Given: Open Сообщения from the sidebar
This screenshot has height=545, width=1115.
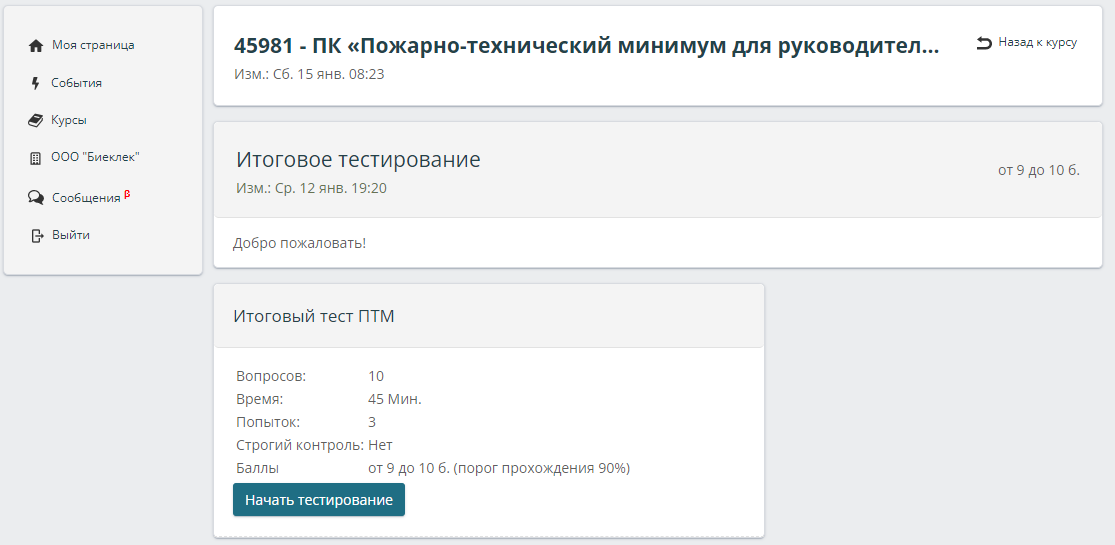Looking at the screenshot, I should [86, 198].
